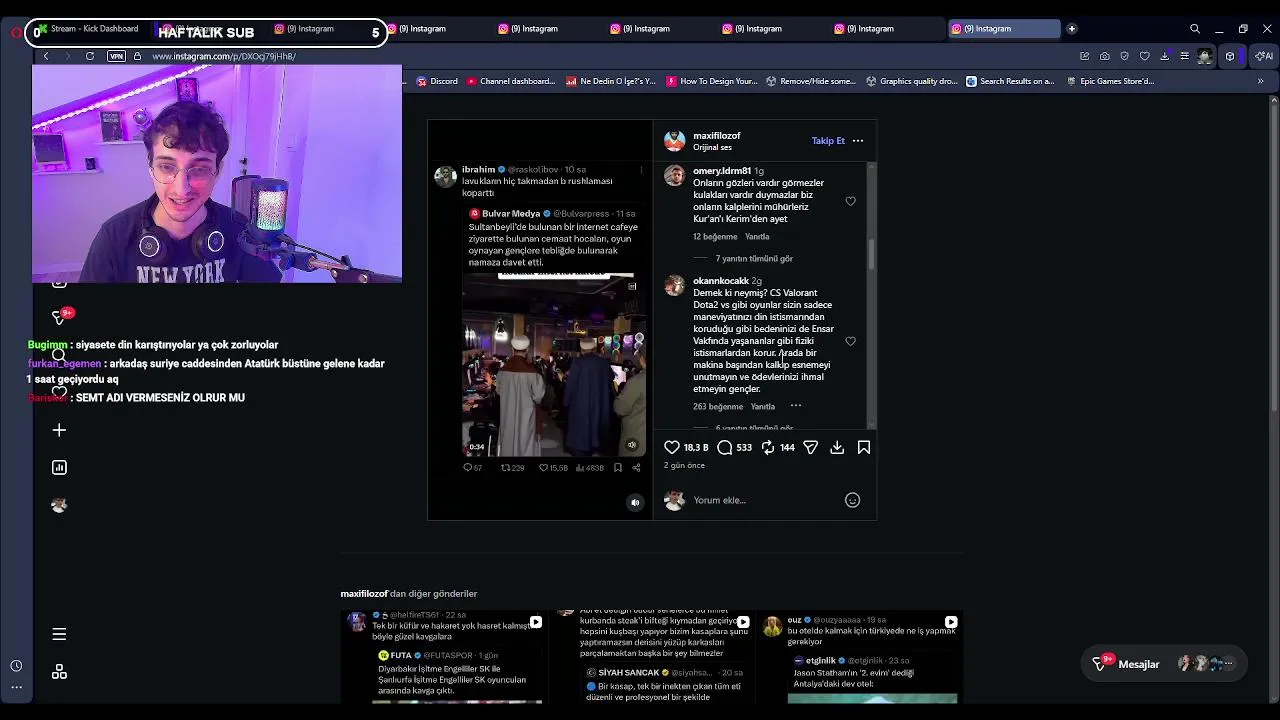1280x720 pixels.
Task: Open Epic Games Store'd bookmark
Action: coord(1111,81)
